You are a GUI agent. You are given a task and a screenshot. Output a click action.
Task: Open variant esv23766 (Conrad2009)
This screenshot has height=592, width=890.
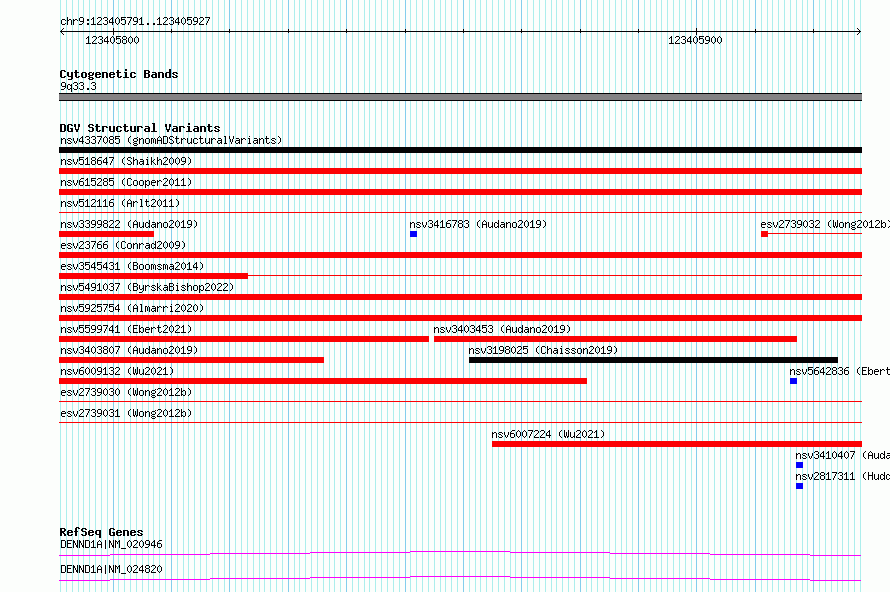click(123, 245)
